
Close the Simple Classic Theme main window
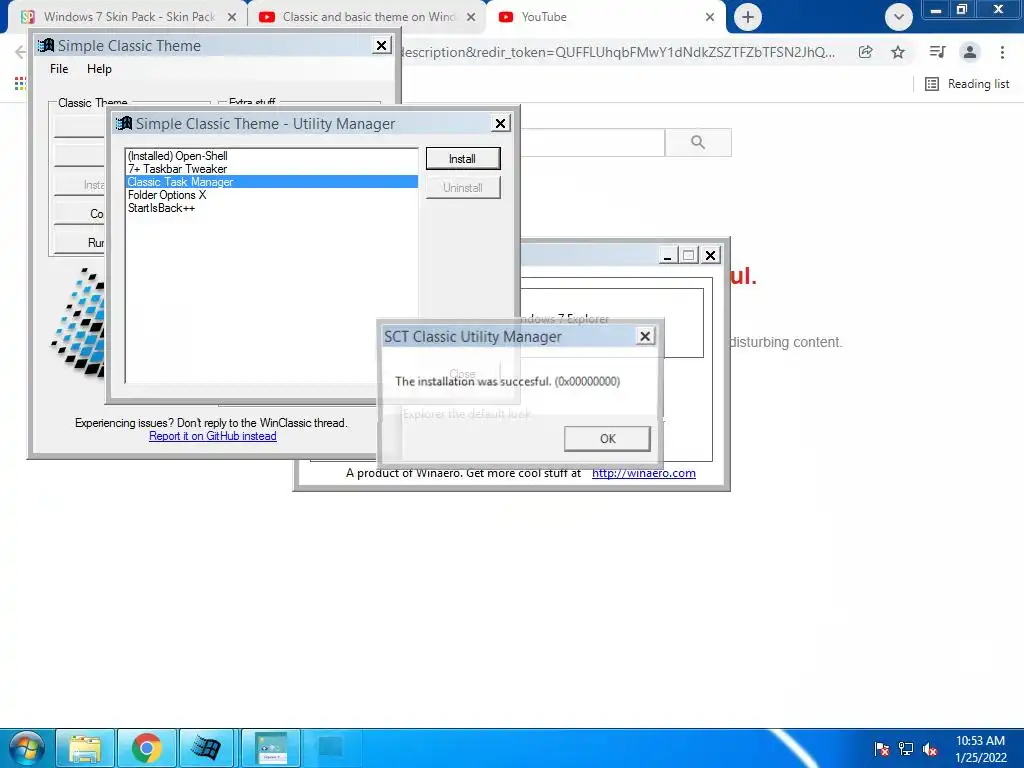(x=381, y=45)
